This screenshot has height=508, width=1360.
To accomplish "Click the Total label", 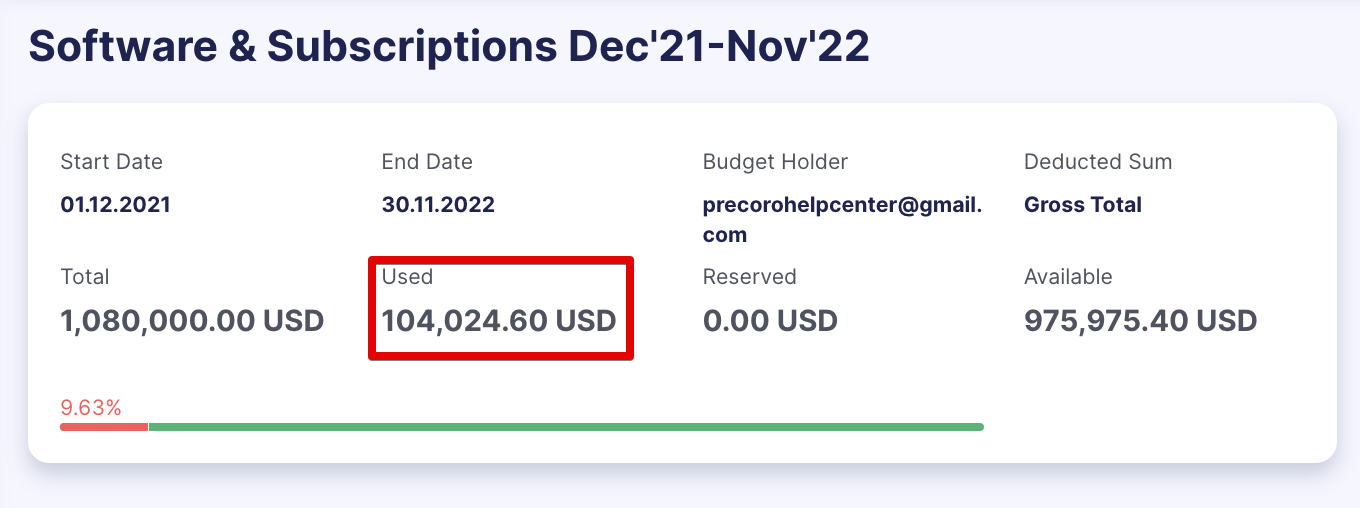I will (x=84, y=277).
